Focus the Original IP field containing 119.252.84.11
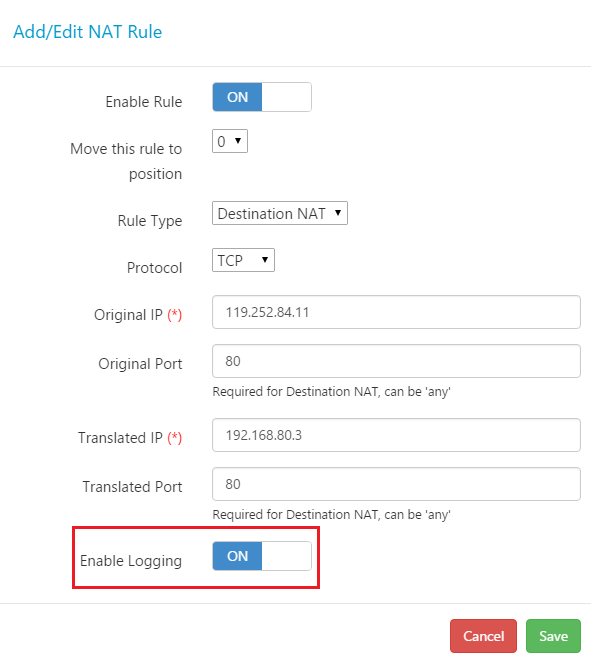The height and width of the screenshot is (666, 591). [396, 312]
